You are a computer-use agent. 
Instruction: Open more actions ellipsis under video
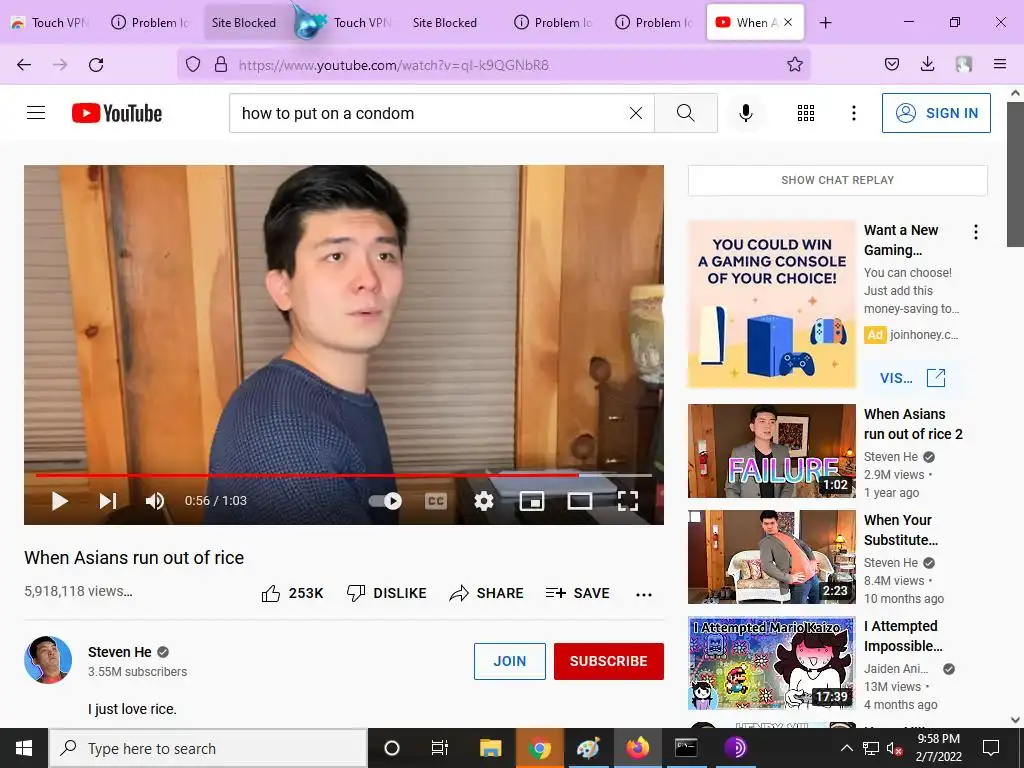tap(644, 594)
